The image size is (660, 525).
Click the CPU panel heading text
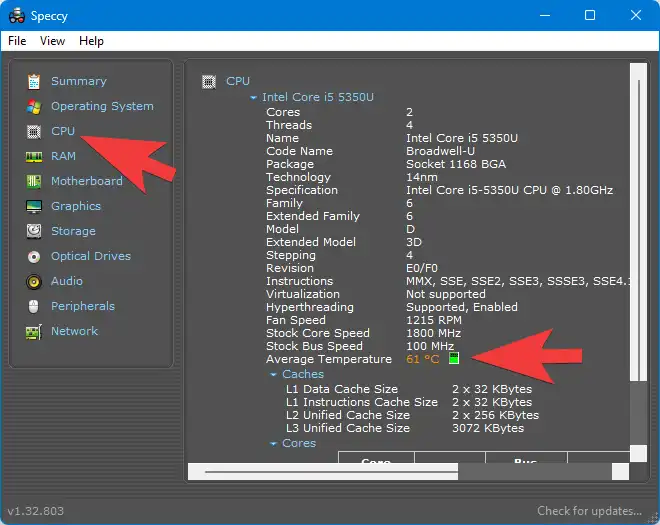pyautogui.click(x=237, y=81)
